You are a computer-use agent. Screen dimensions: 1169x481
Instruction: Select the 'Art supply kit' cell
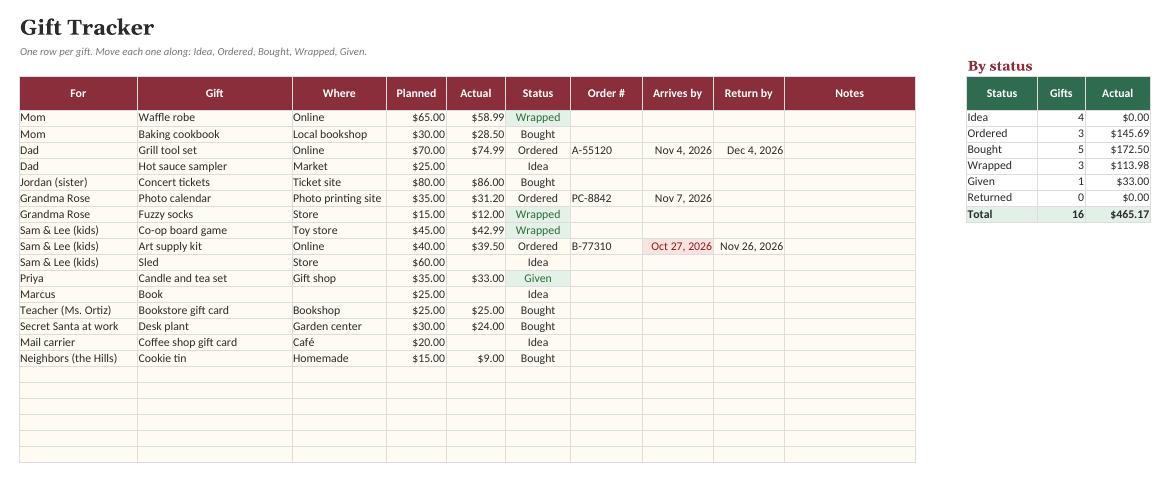pos(215,246)
